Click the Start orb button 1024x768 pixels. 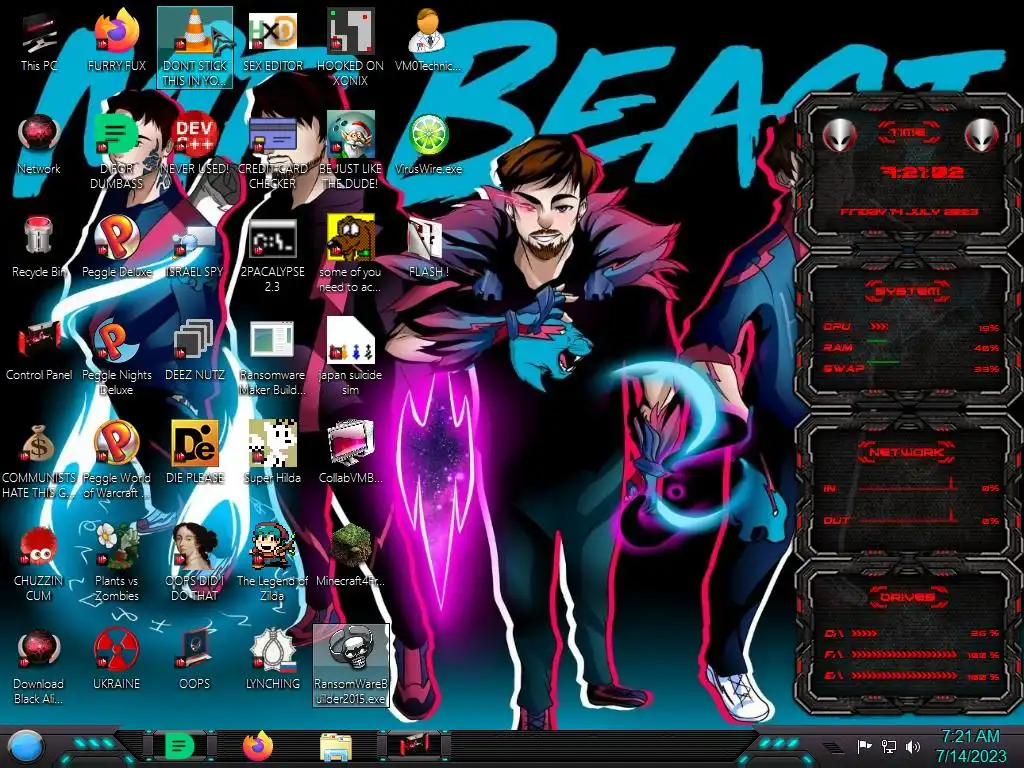[25, 747]
